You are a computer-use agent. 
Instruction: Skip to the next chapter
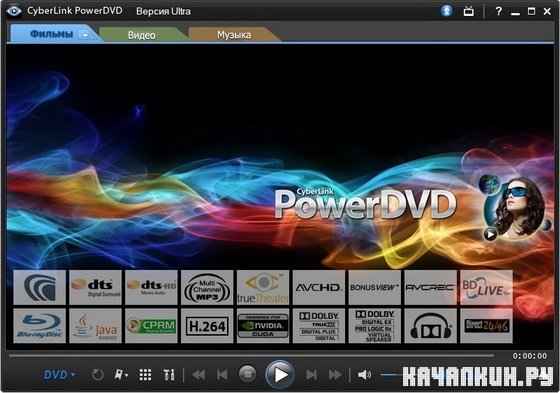click(311, 375)
